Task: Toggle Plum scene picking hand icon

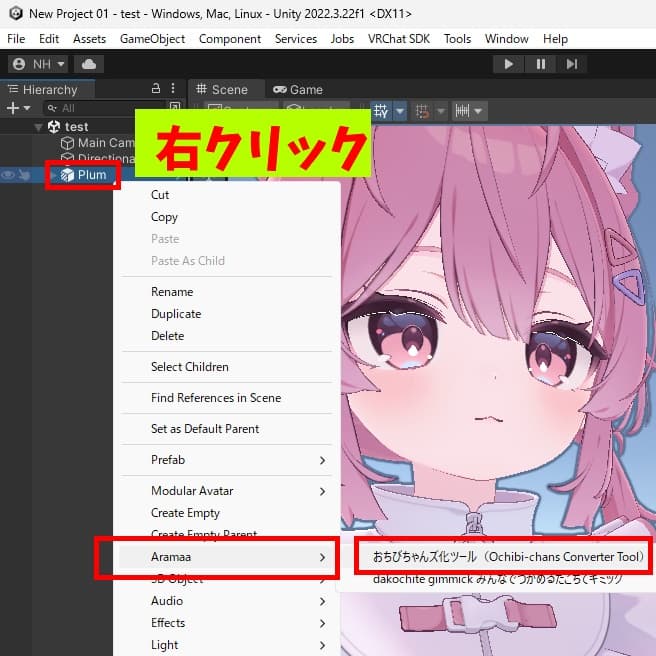Action: click(x=24, y=174)
